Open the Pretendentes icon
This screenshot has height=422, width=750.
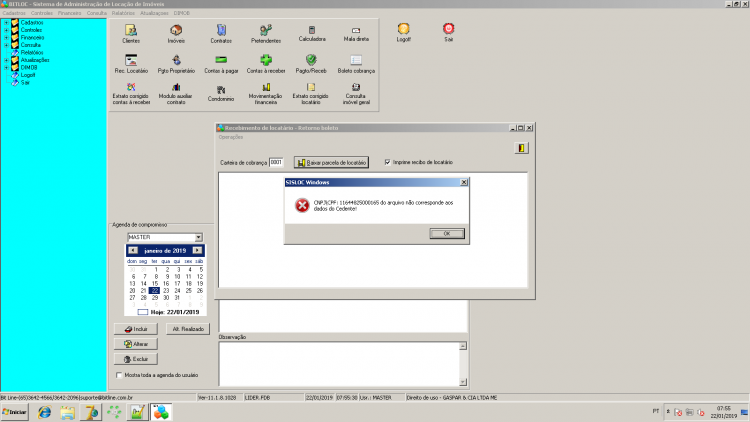point(266,34)
